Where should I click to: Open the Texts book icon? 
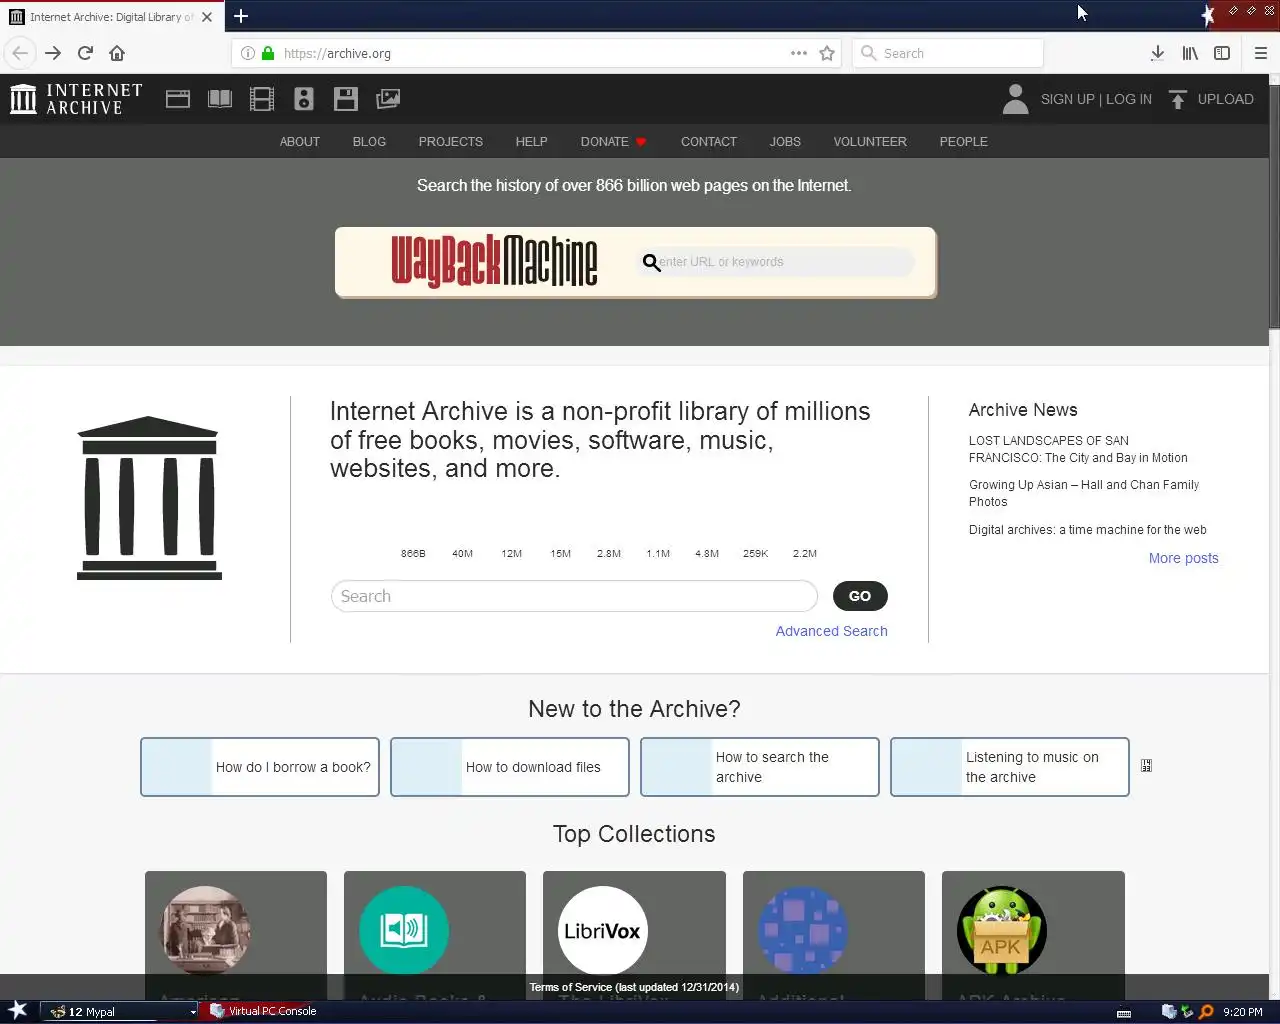point(220,99)
